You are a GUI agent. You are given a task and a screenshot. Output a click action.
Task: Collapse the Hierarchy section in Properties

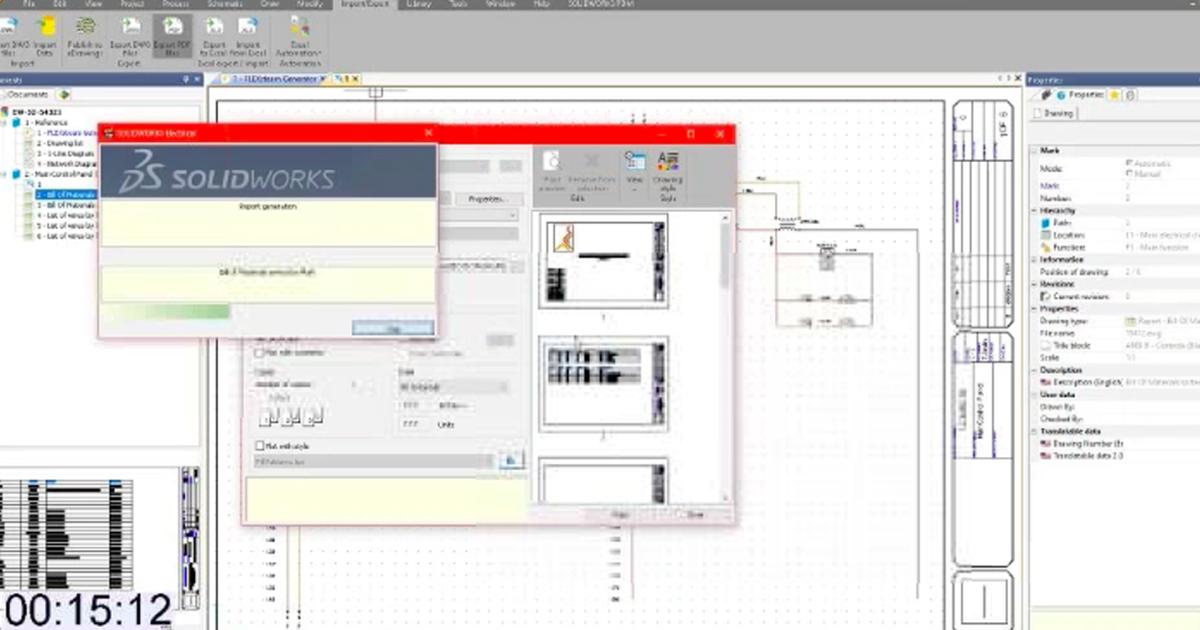pos(1036,210)
